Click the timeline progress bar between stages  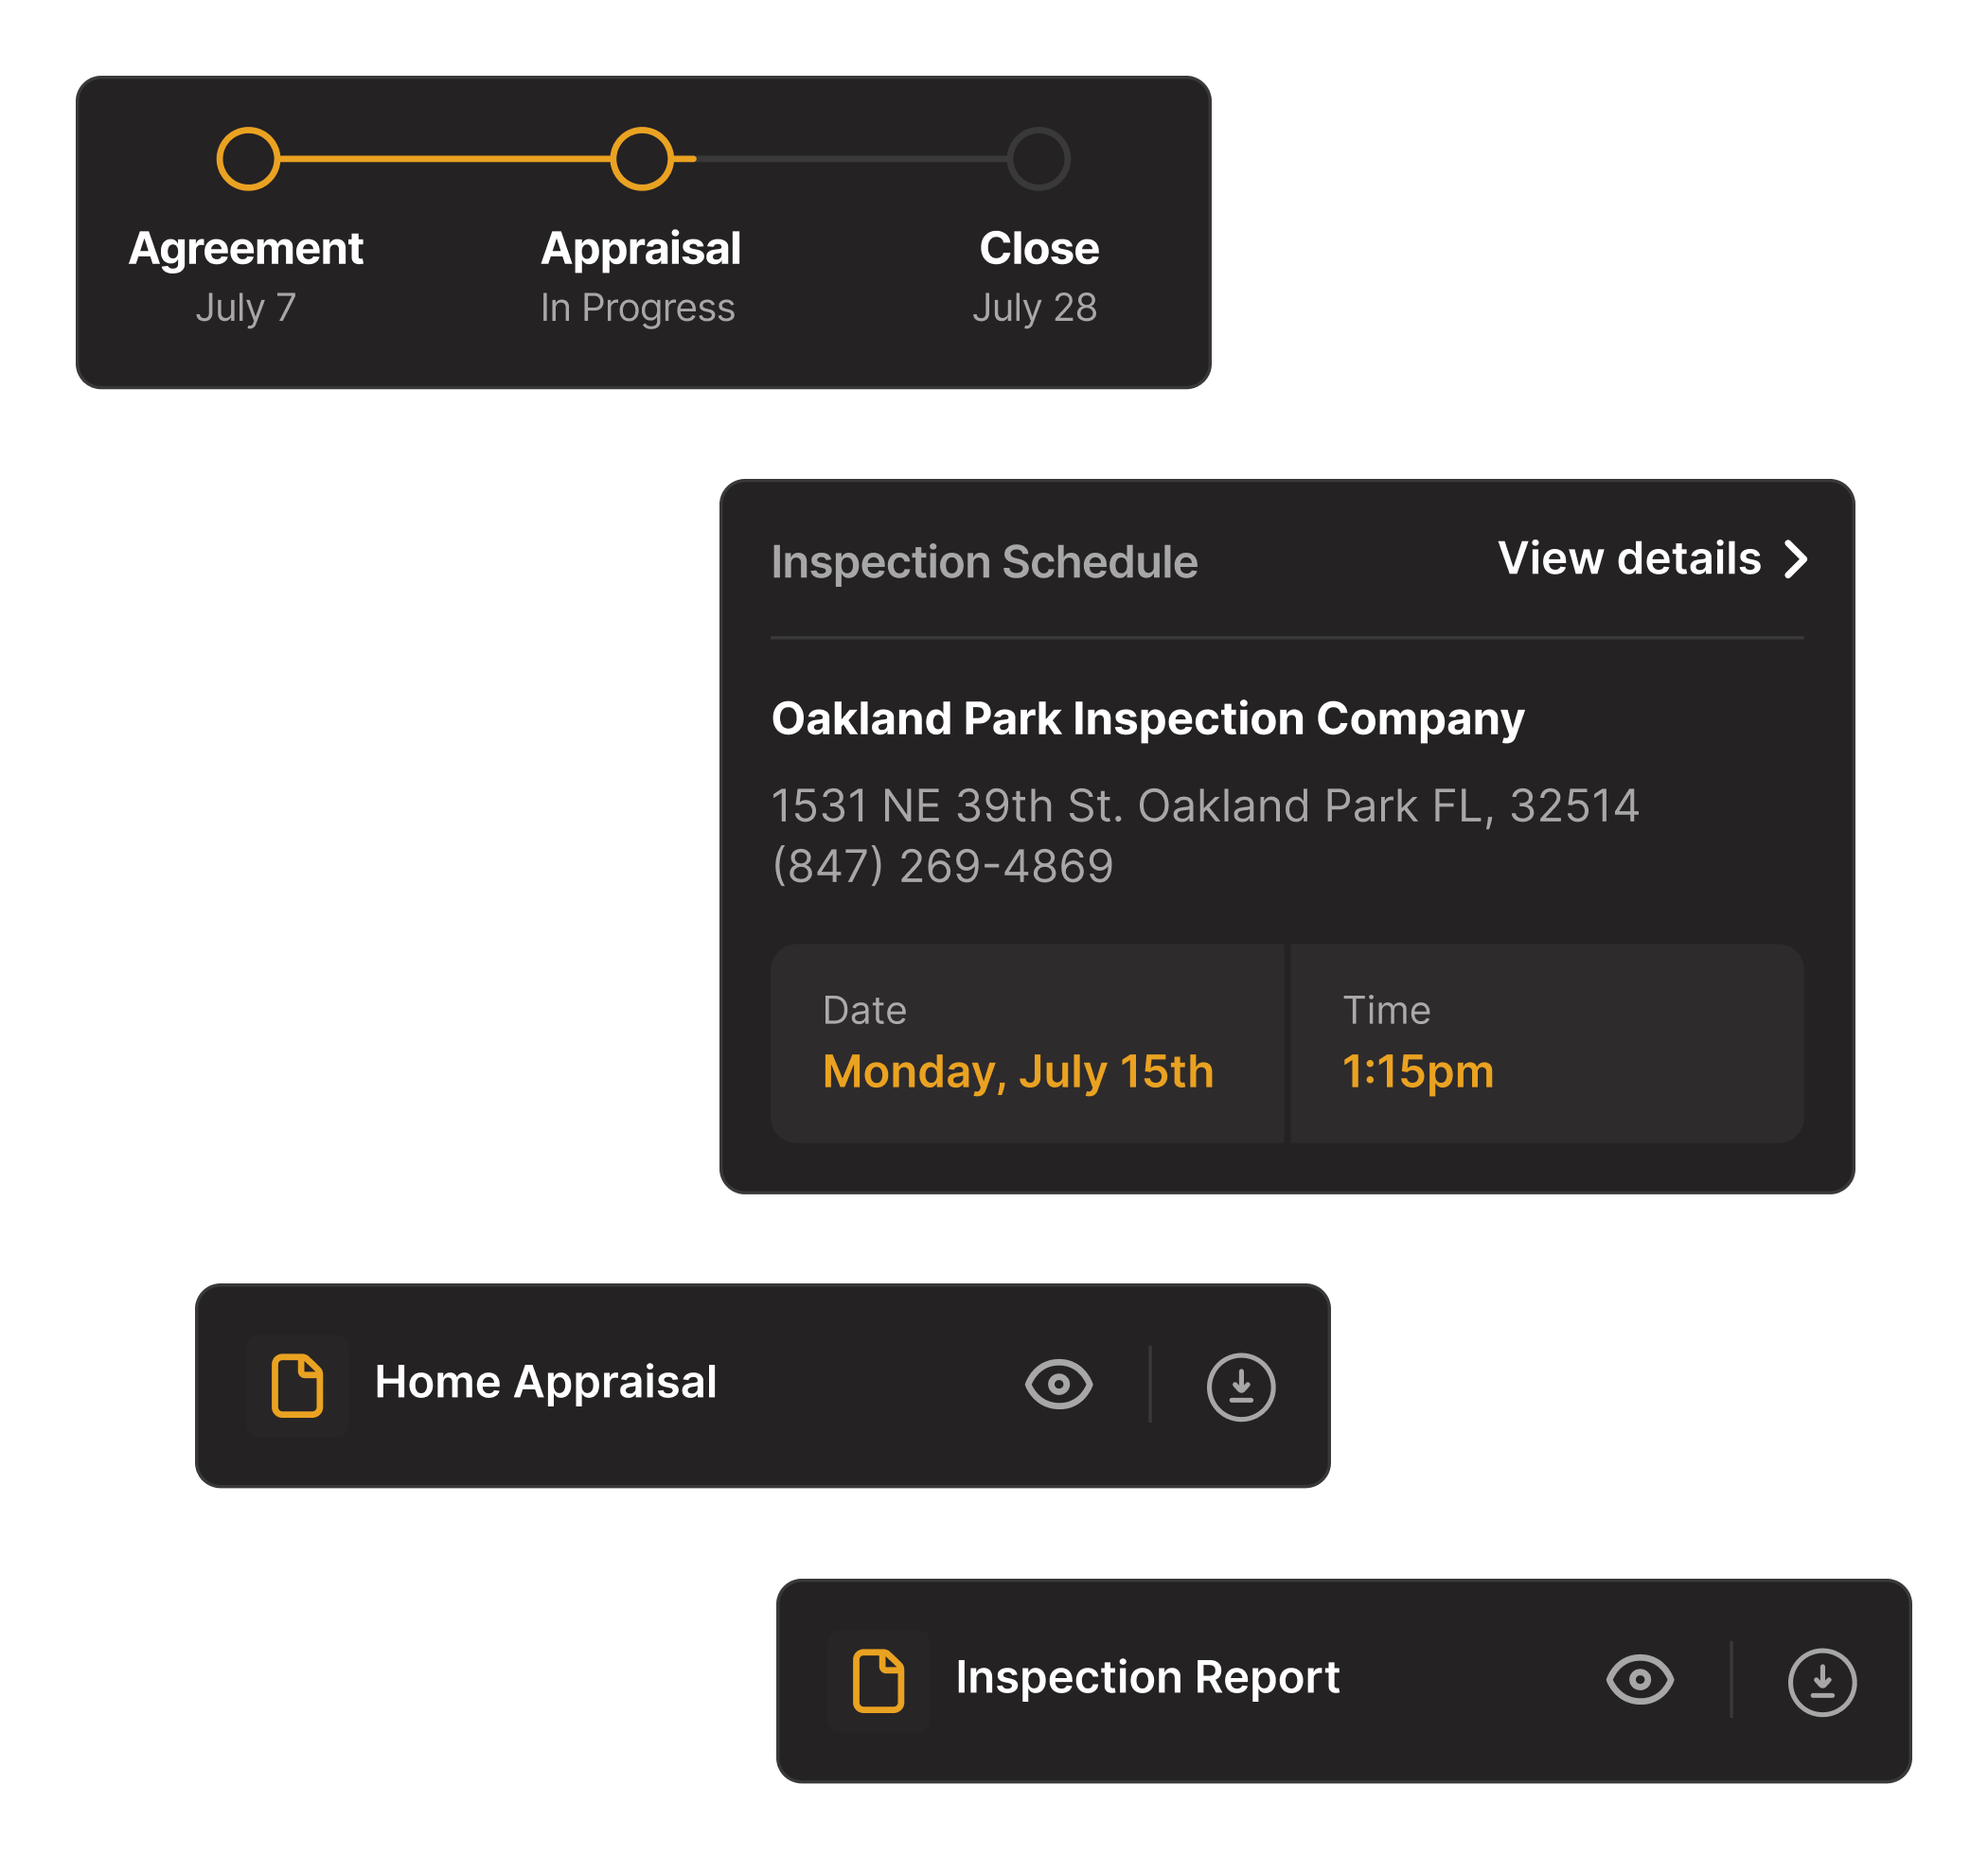(x=445, y=157)
